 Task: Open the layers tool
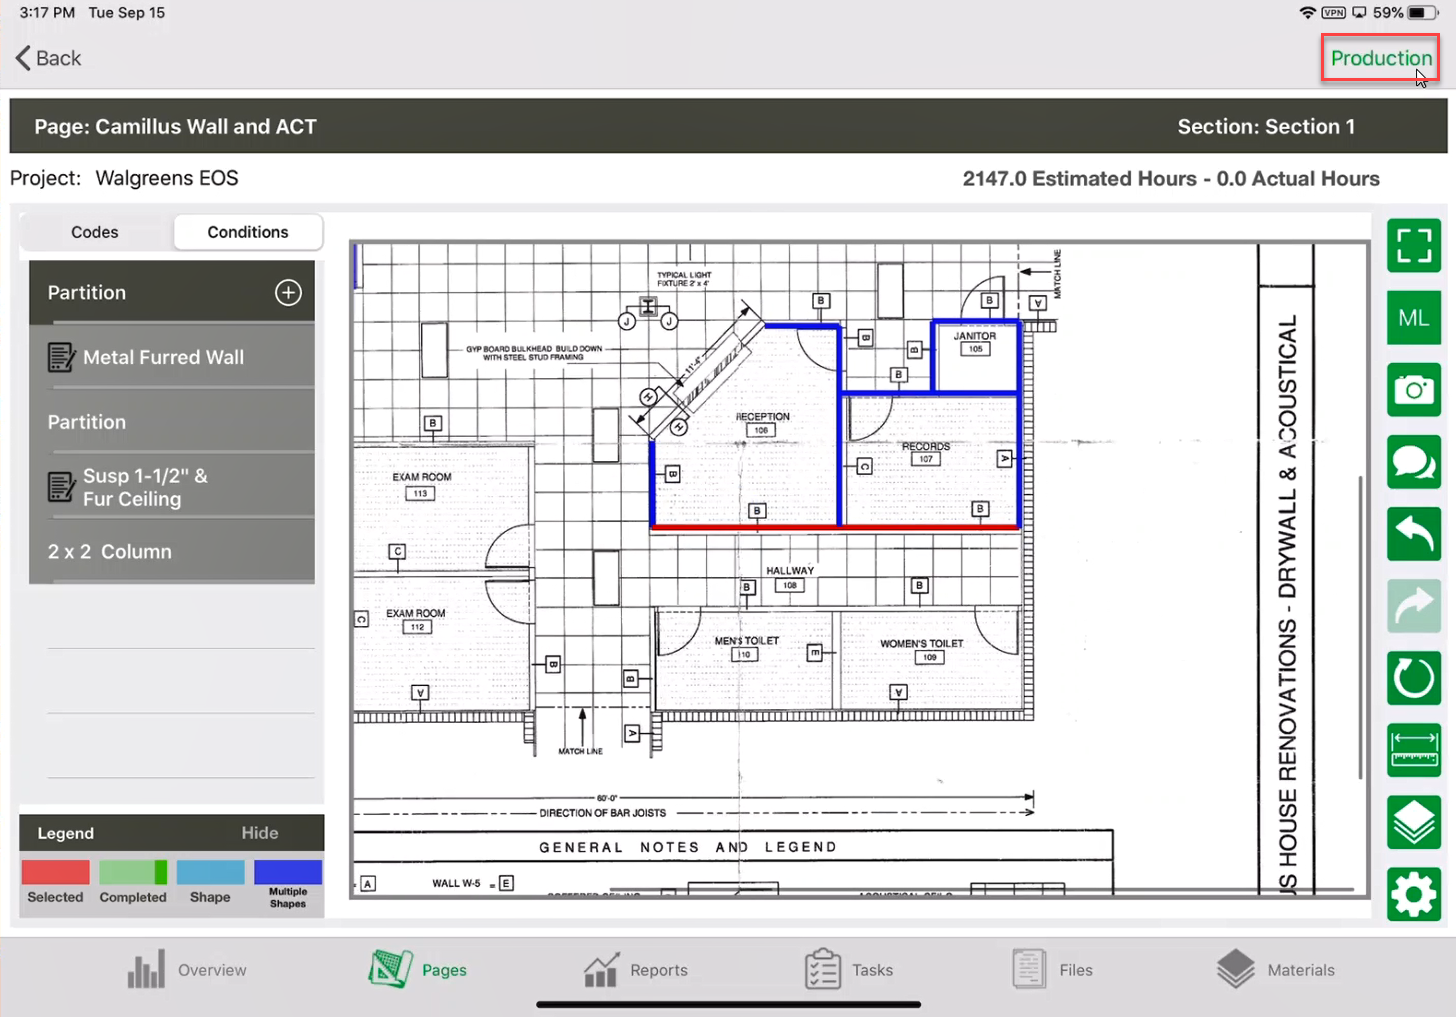pyautogui.click(x=1413, y=822)
